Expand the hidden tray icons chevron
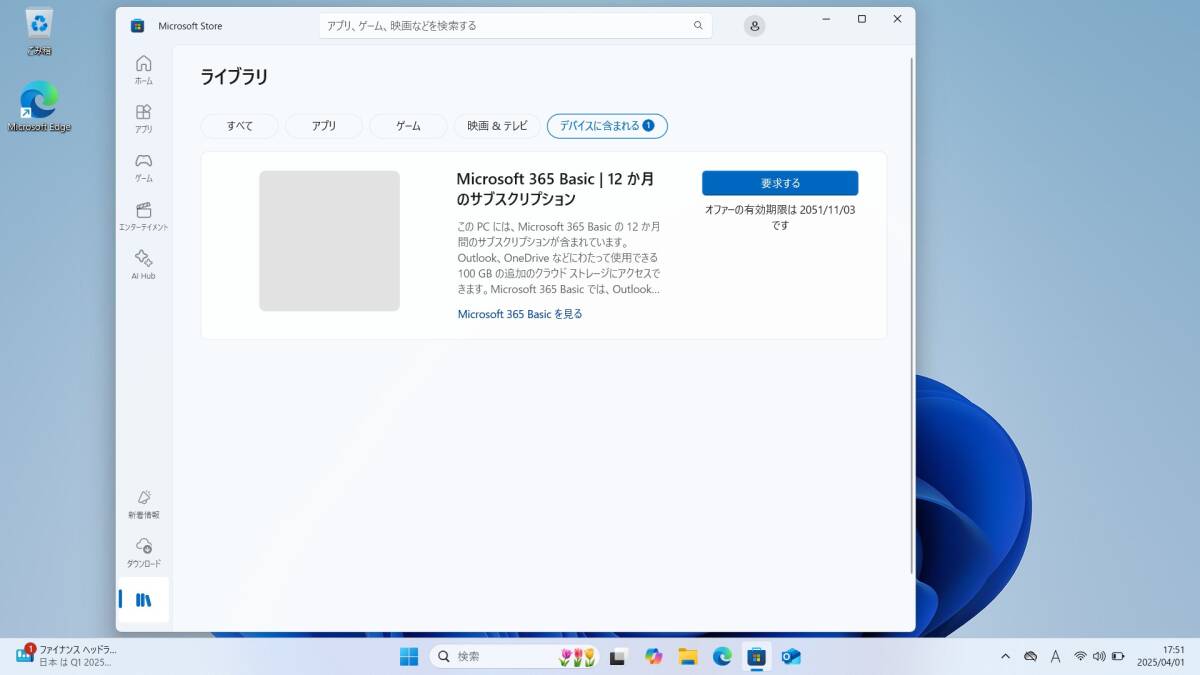Image resolution: width=1200 pixels, height=675 pixels. (1005, 657)
